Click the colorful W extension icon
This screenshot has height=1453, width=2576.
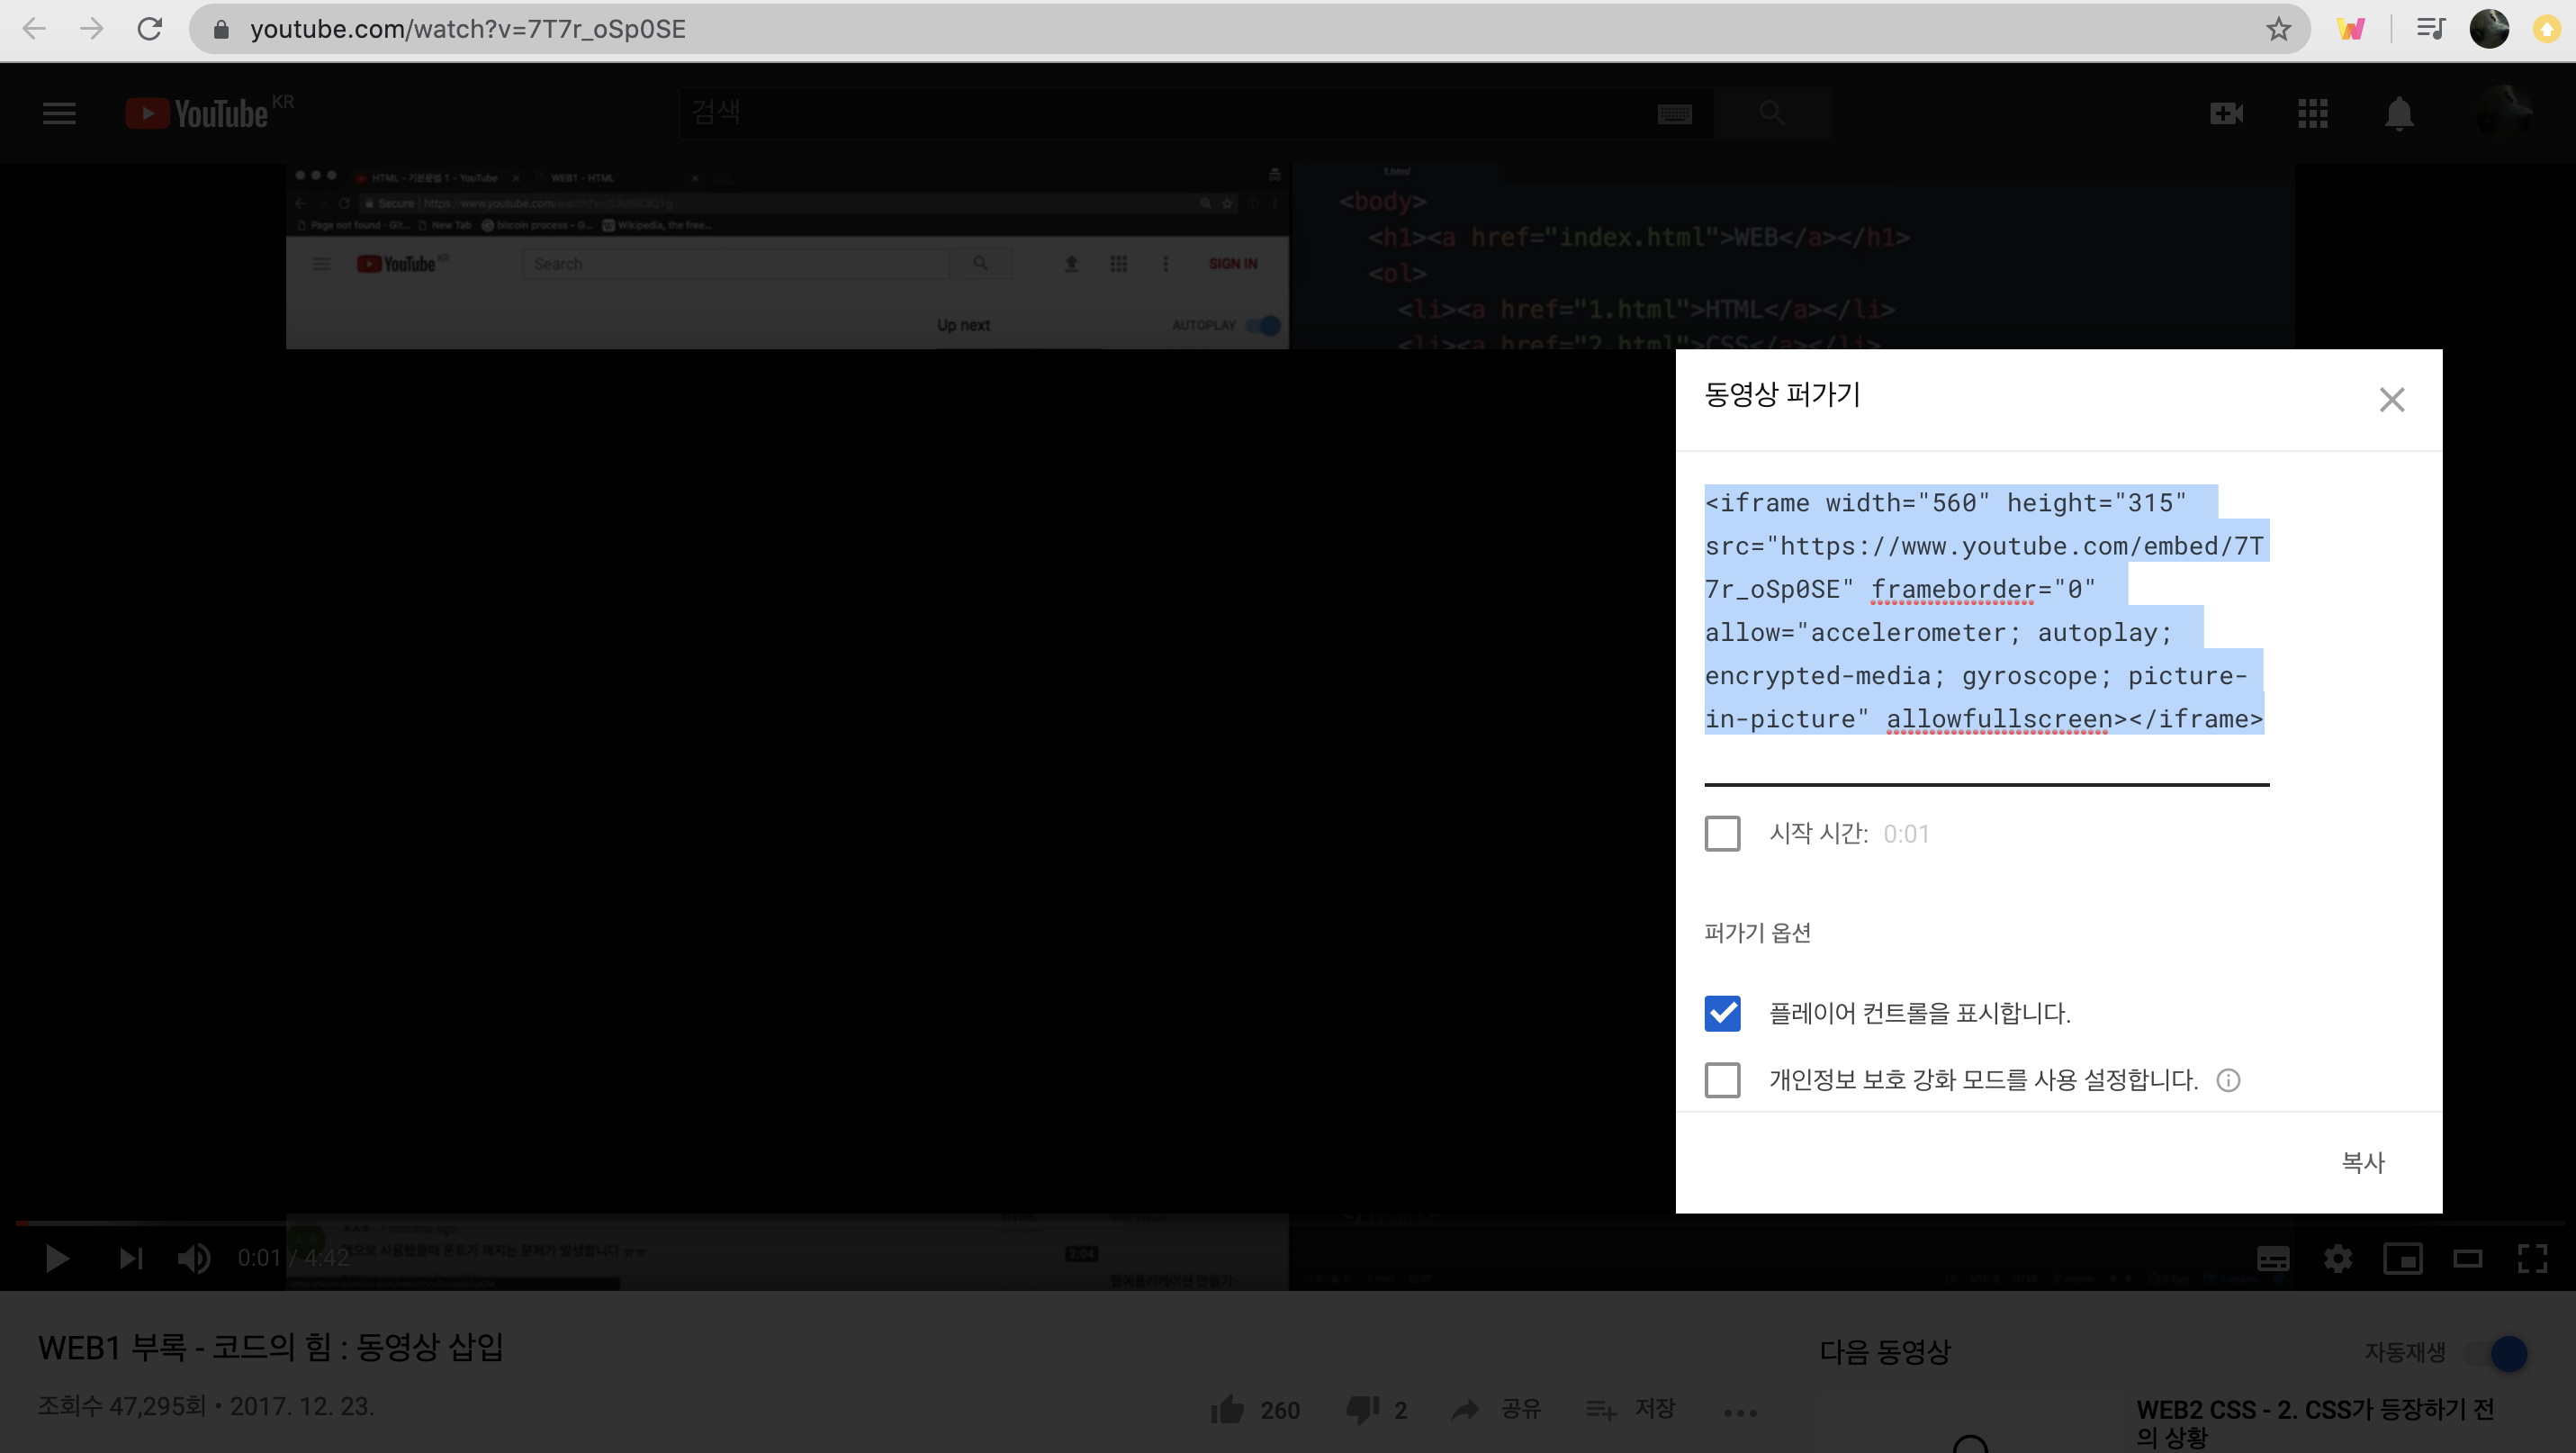click(x=2351, y=29)
